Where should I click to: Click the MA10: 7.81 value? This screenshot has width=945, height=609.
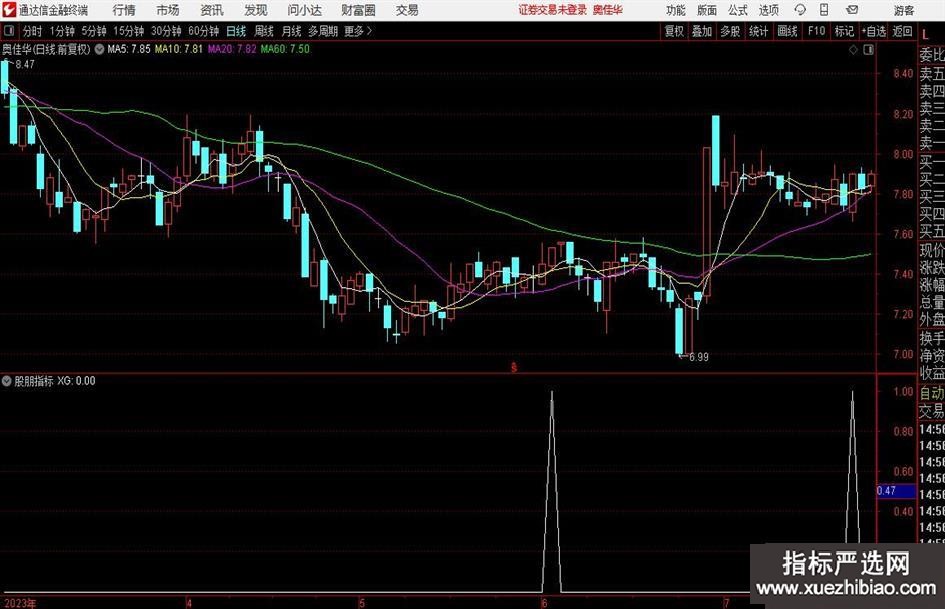pyautogui.click(x=179, y=49)
